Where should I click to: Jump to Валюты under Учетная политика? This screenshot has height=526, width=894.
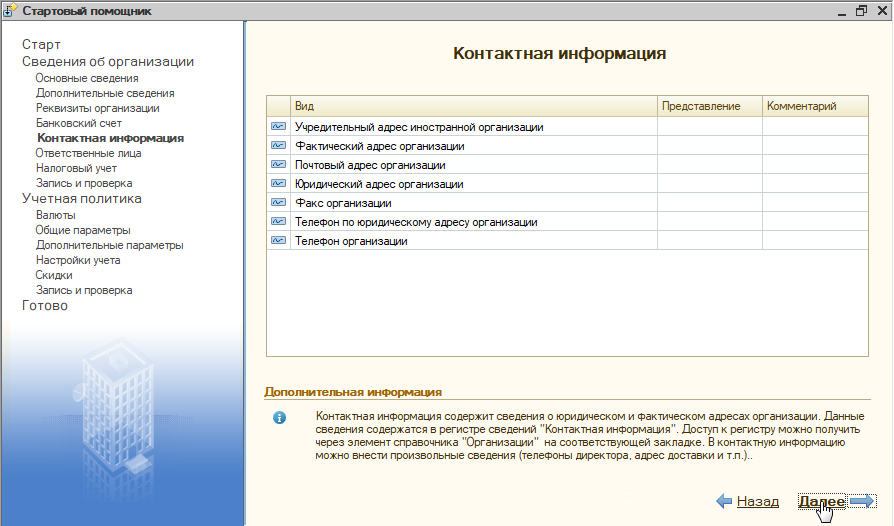(x=55, y=215)
